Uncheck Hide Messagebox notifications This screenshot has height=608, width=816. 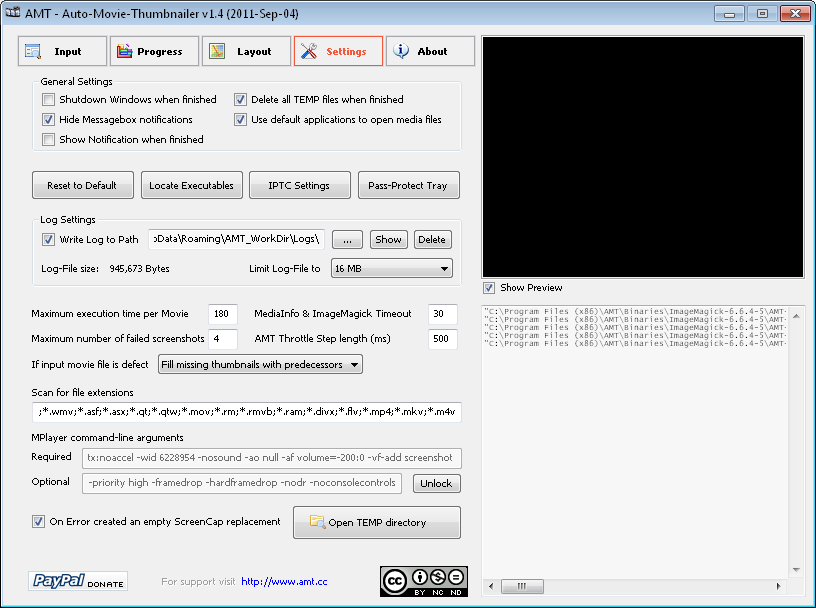coord(48,120)
